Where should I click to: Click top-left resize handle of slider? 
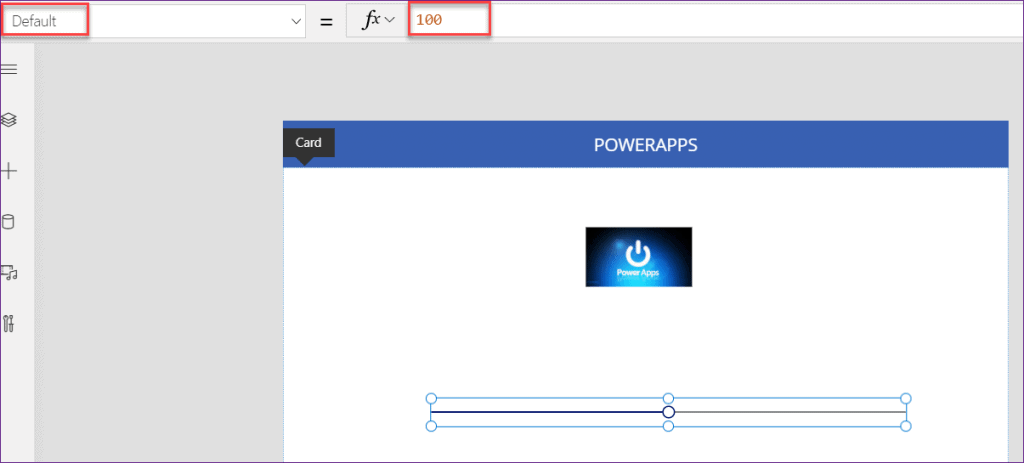point(431,398)
